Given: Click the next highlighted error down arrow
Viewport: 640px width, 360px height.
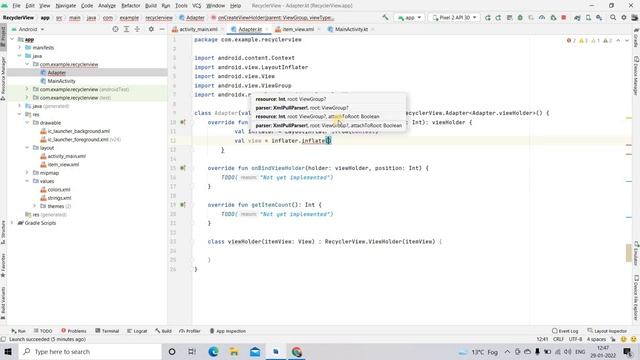Looking at the screenshot, I should point(627,40).
